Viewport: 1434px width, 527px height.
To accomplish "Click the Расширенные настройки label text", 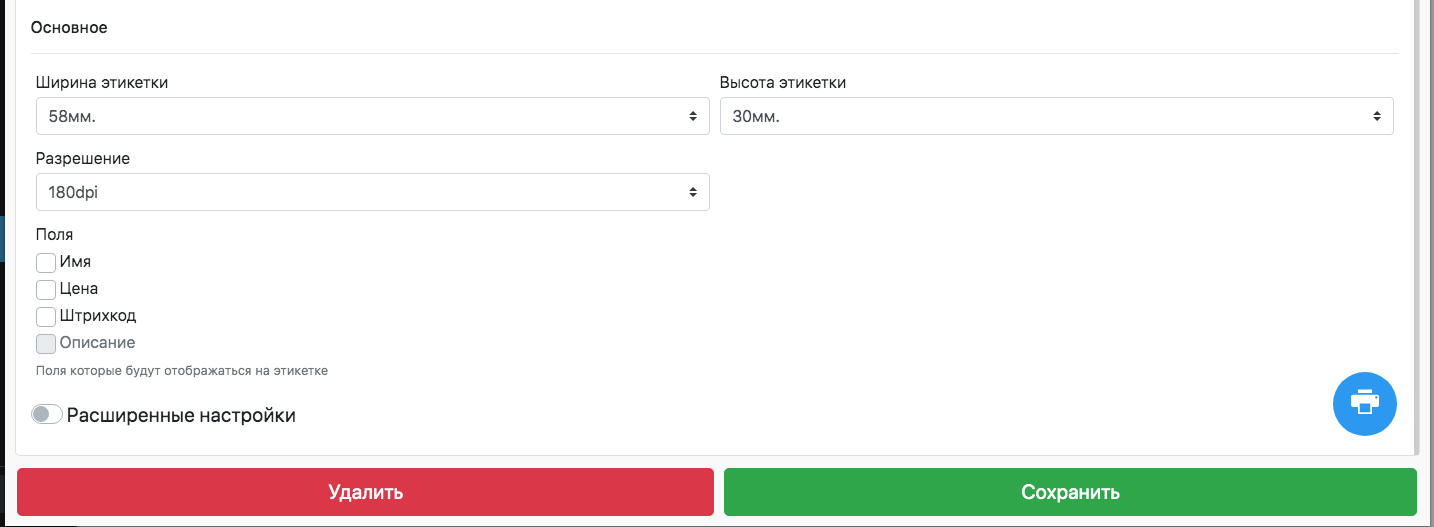I will (181, 415).
